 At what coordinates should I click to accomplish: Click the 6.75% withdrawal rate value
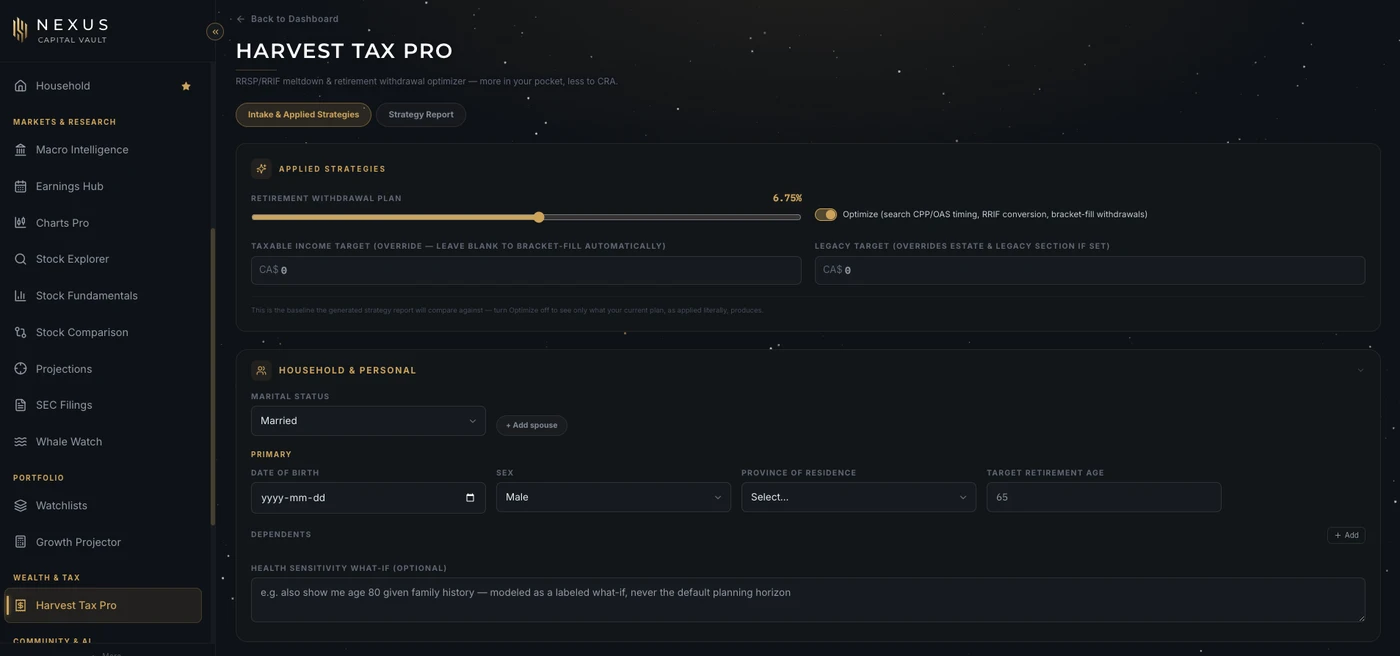tap(787, 198)
